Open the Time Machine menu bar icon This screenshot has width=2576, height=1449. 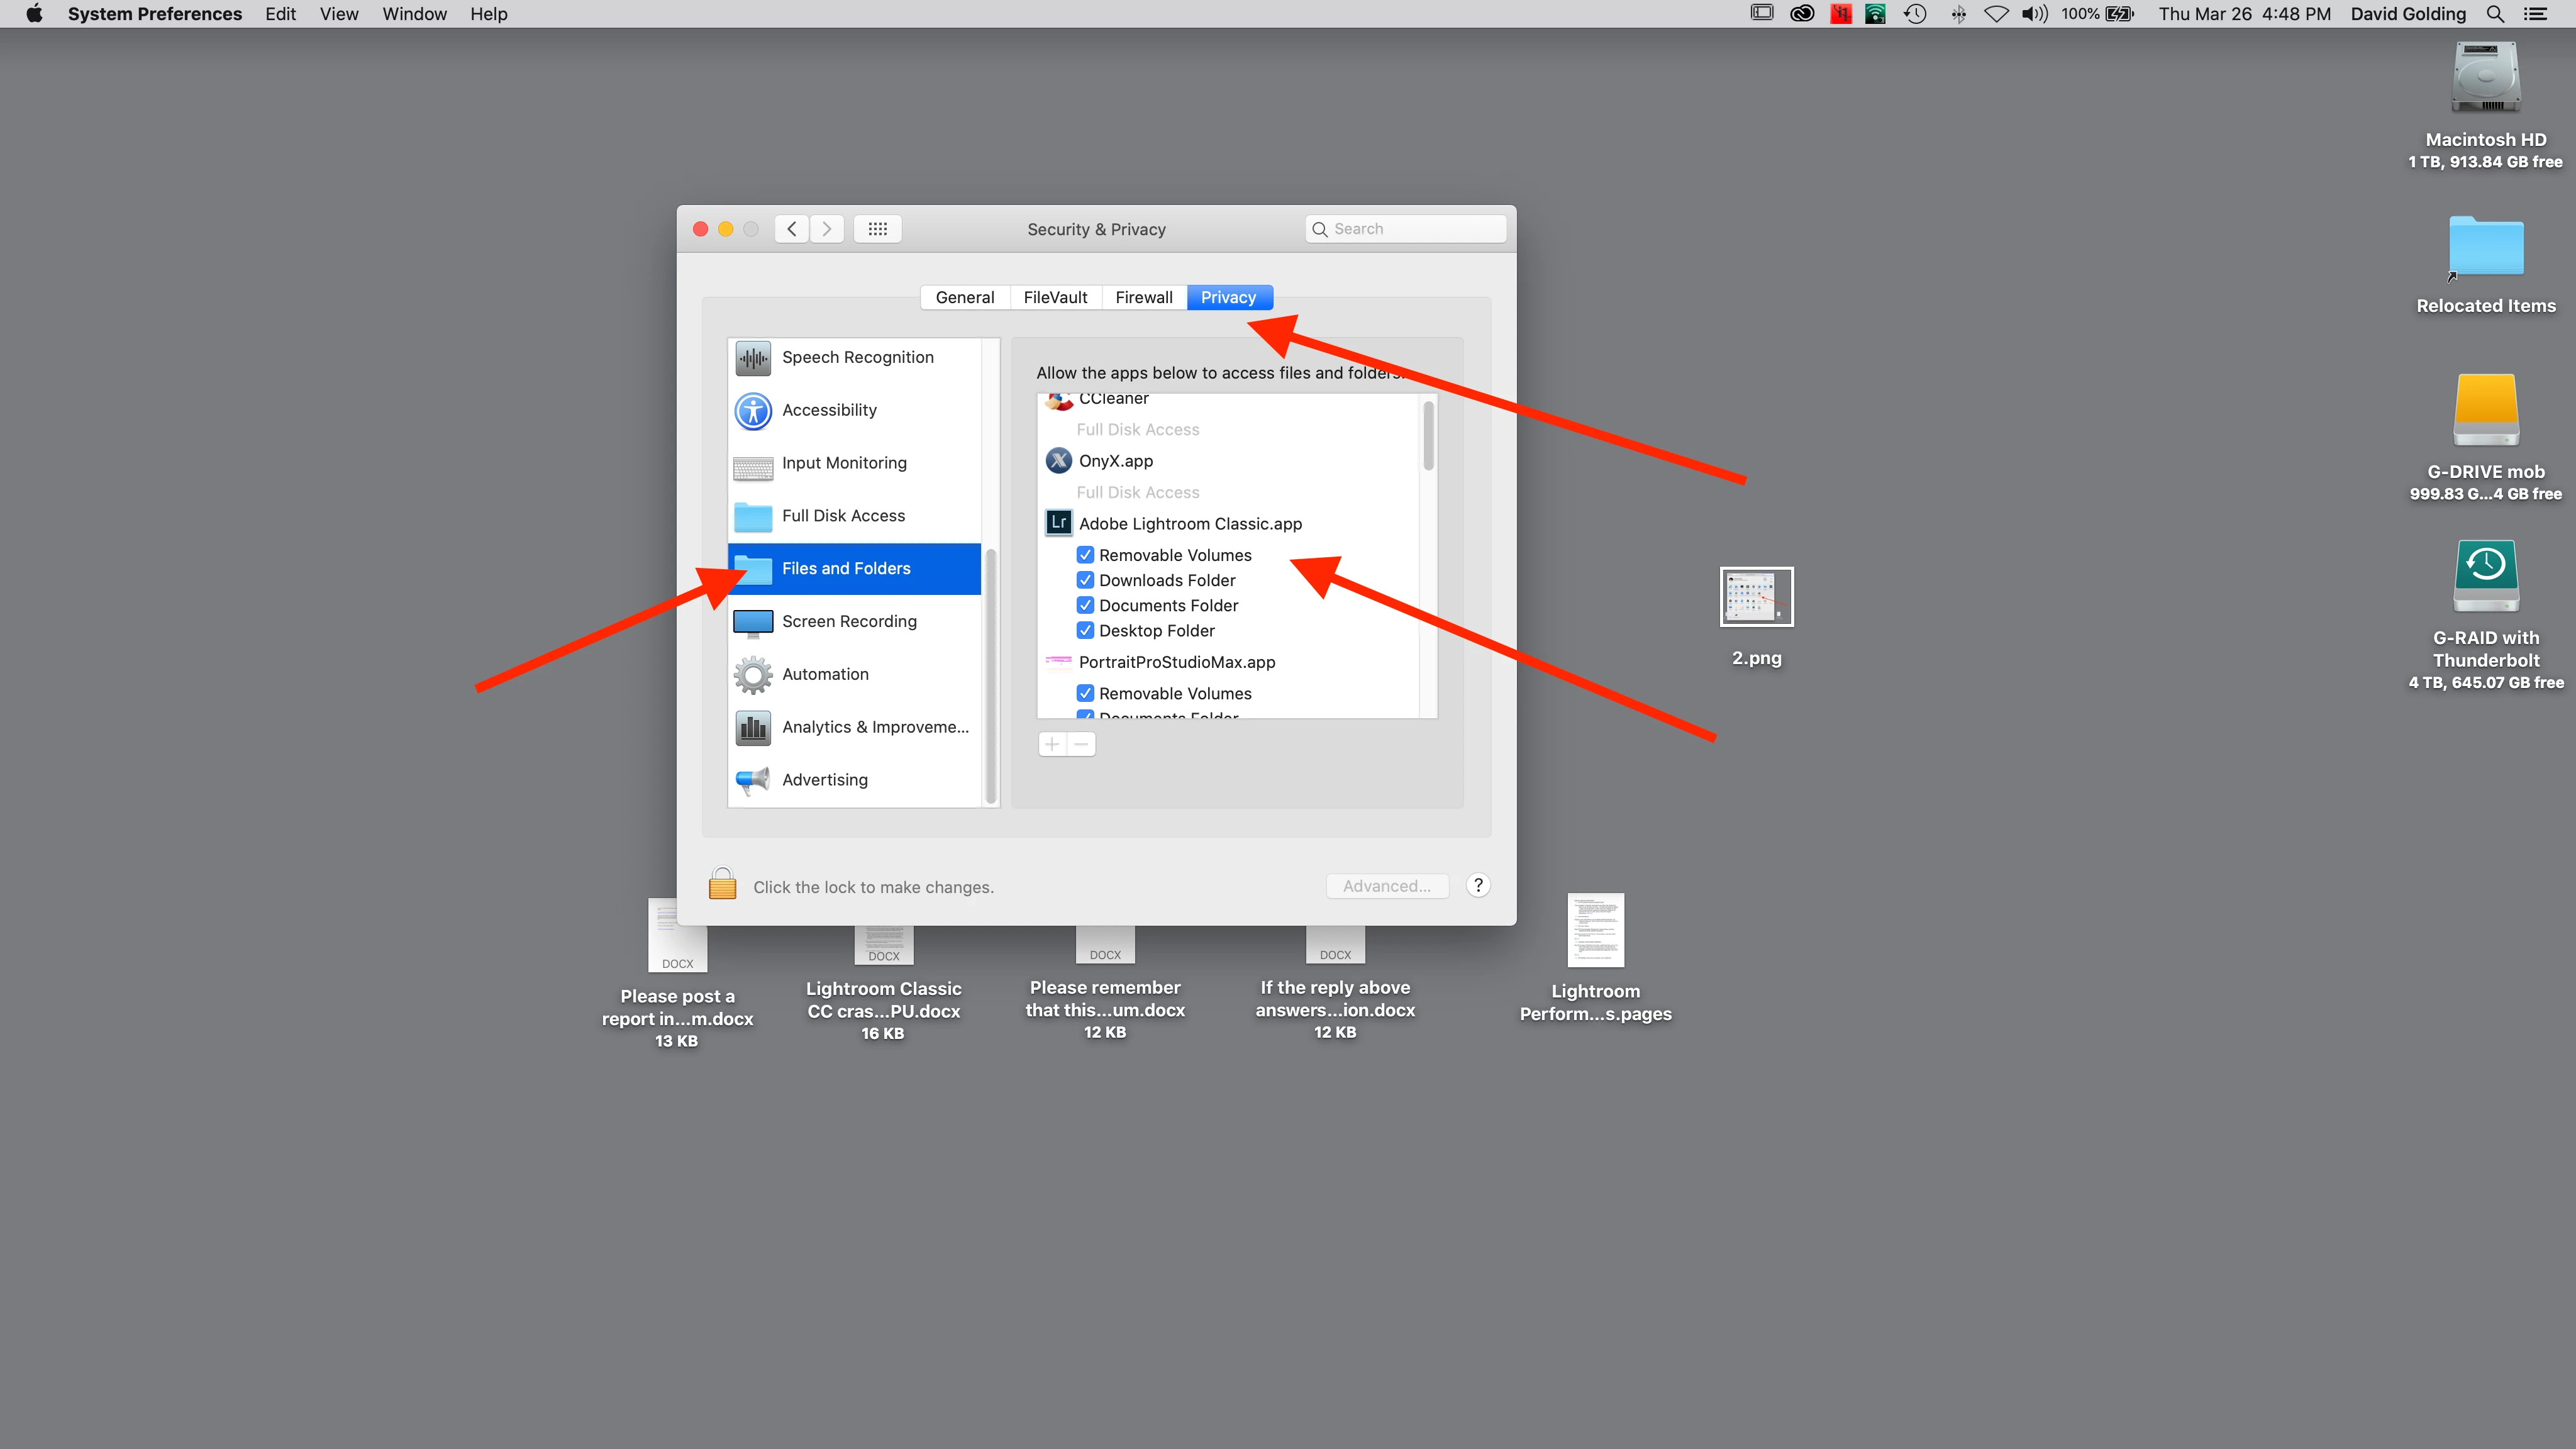[x=1915, y=14]
